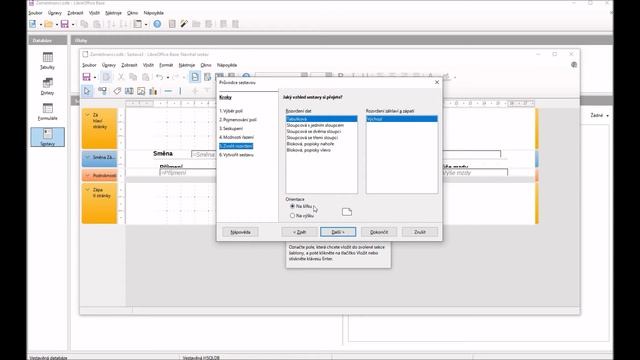Screen dimensions: 640x360
Task: Click Horizontal line tool in designer toolbar
Action: pyautogui.click(x=168, y=91)
